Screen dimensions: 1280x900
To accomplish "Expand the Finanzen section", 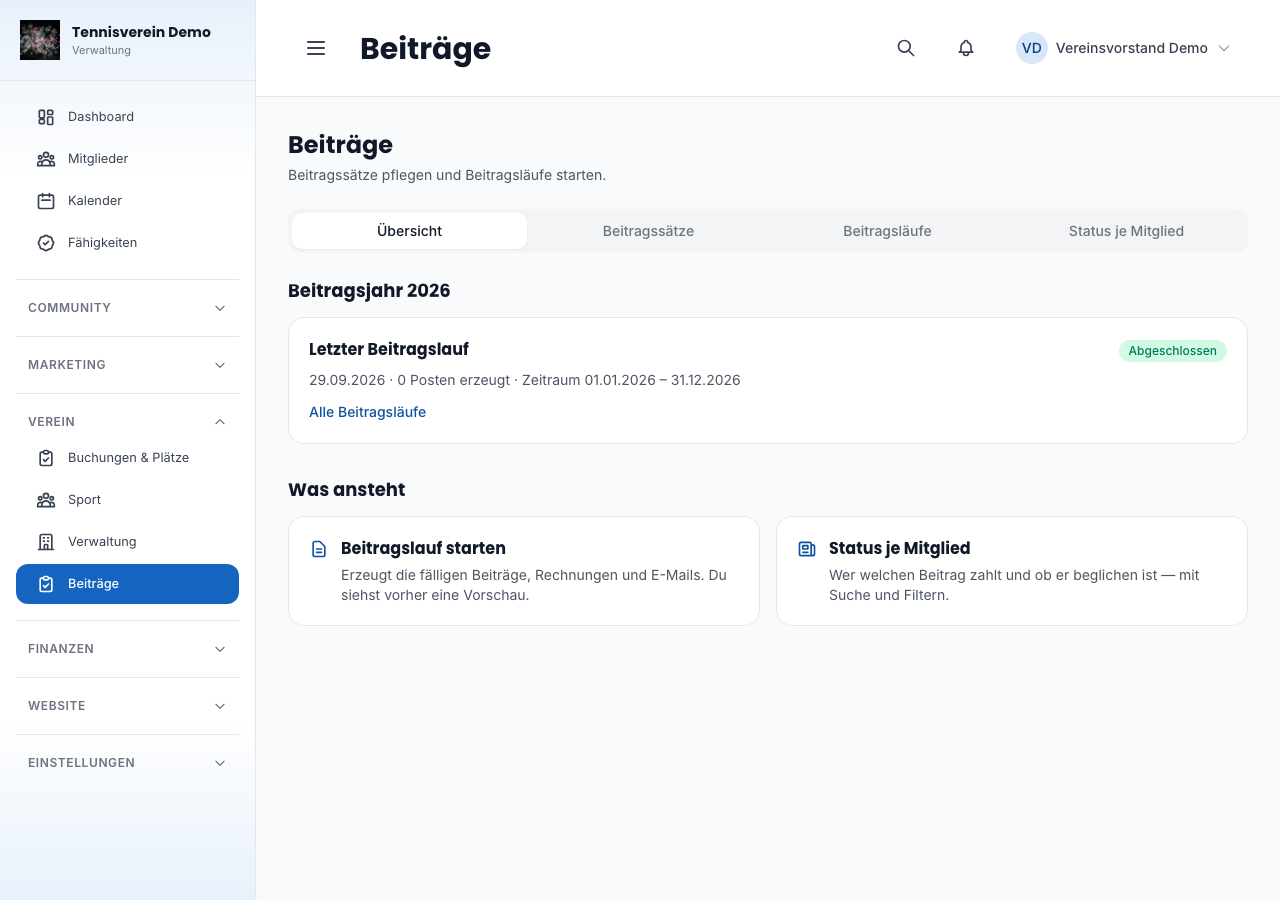I will point(127,649).
